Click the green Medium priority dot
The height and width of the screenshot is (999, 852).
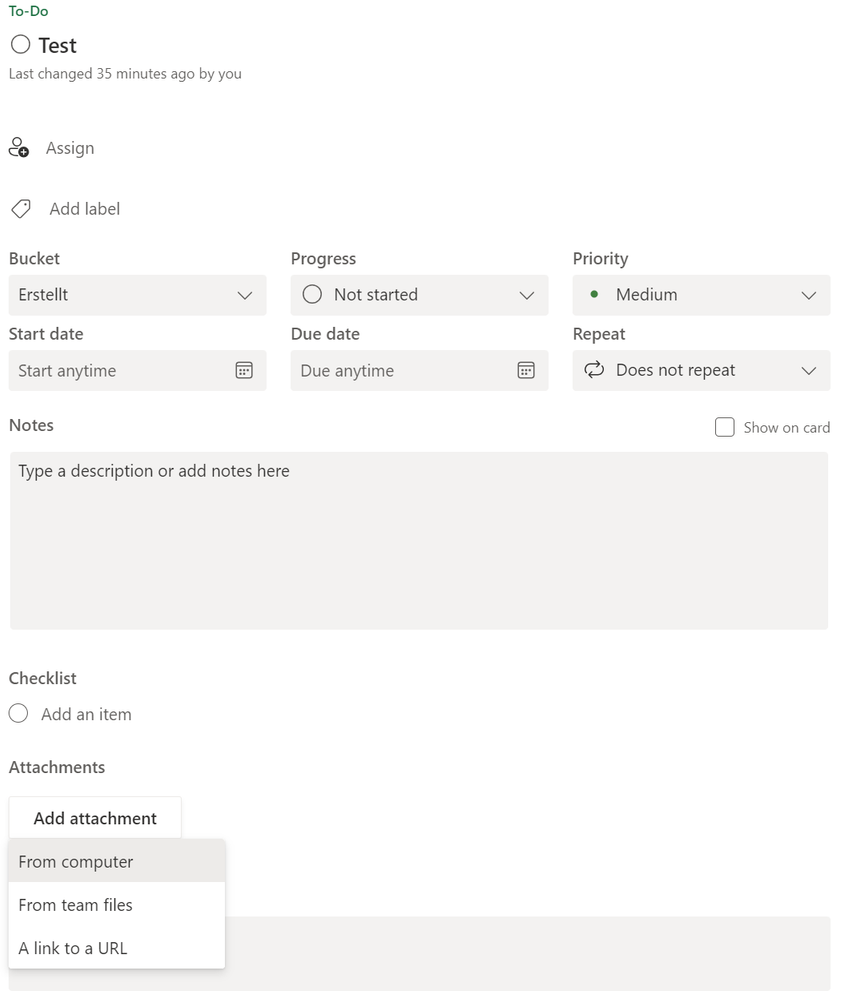(594, 294)
